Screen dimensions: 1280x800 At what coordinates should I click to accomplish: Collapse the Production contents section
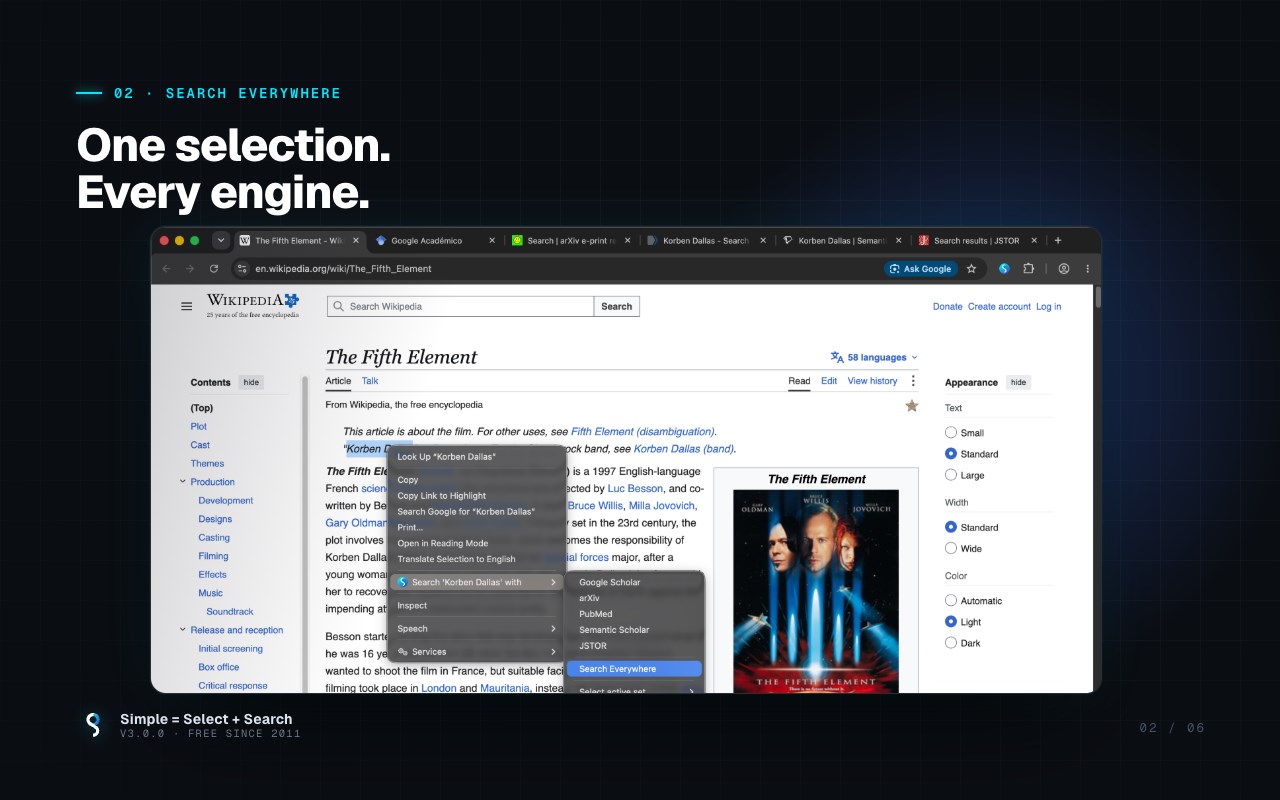pyautogui.click(x=183, y=482)
